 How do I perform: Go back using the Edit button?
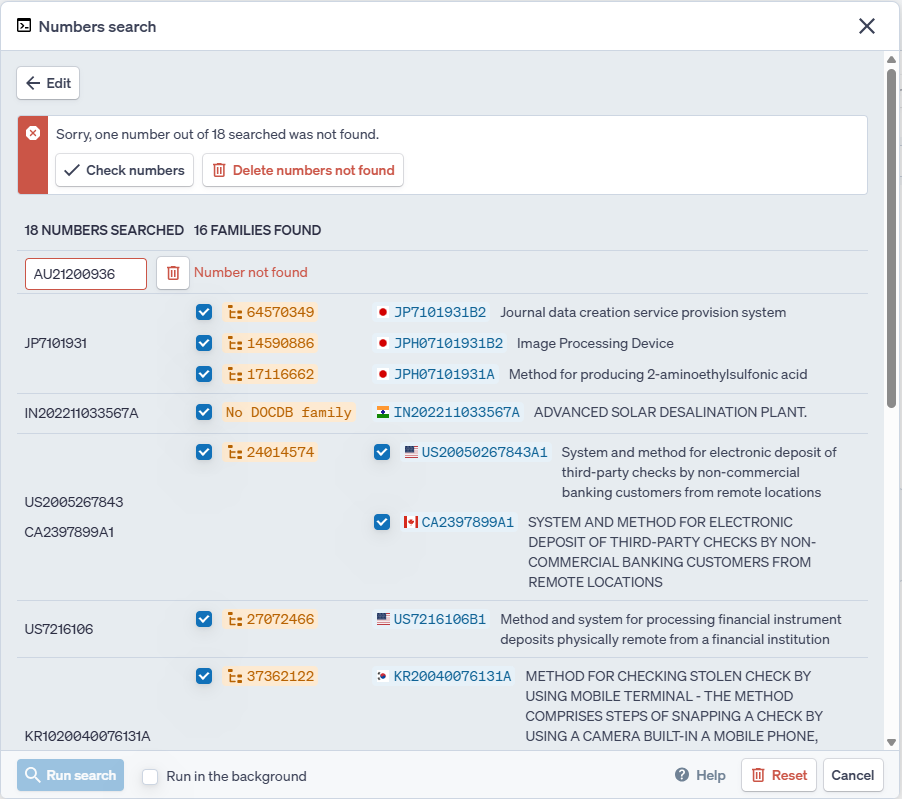tap(48, 83)
